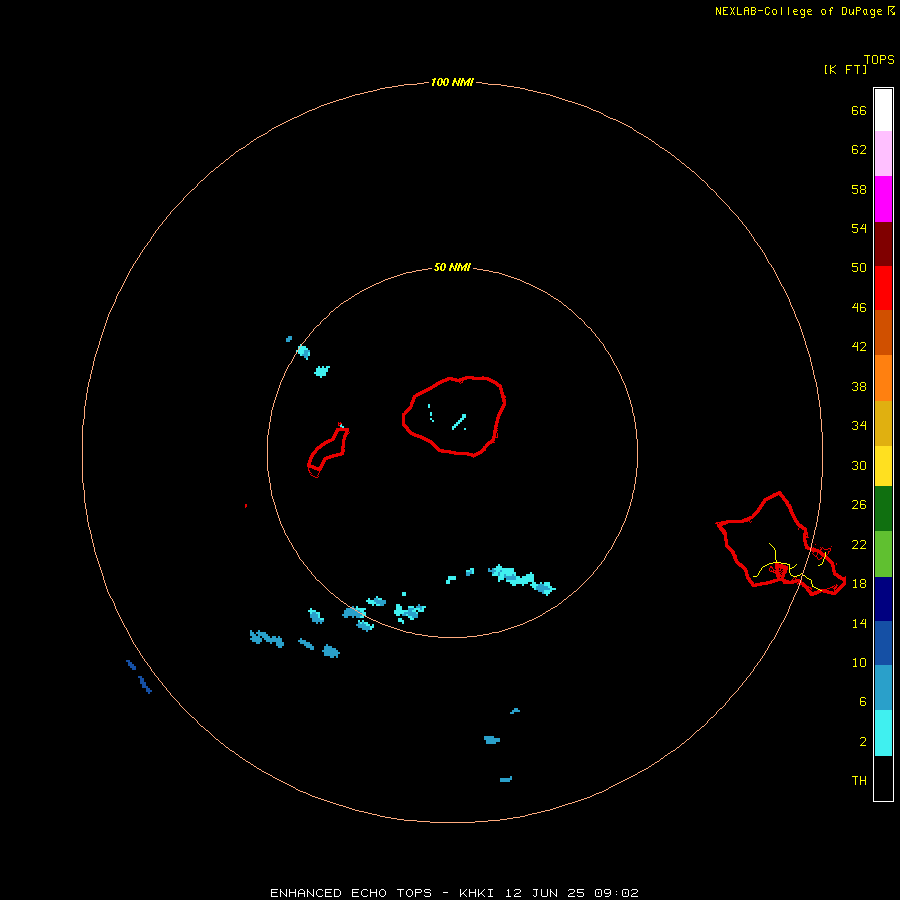Click the eastern island with yellow roads
This screenshot has height=900, width=900.
781,544
